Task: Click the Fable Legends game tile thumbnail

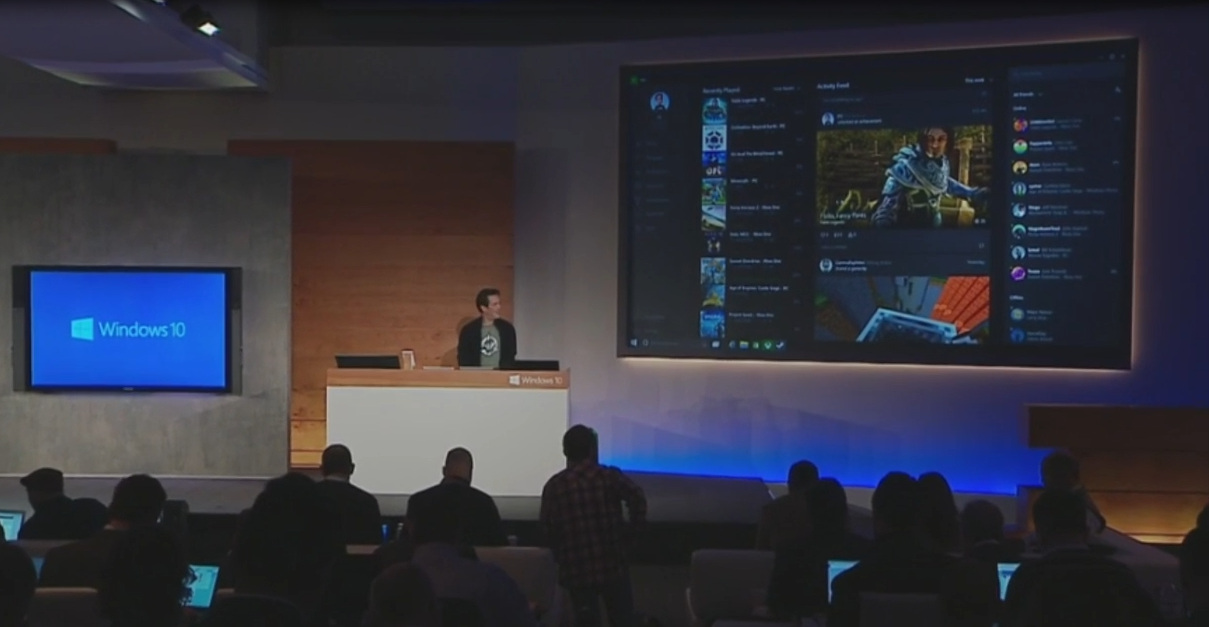Action: (713, 109)
